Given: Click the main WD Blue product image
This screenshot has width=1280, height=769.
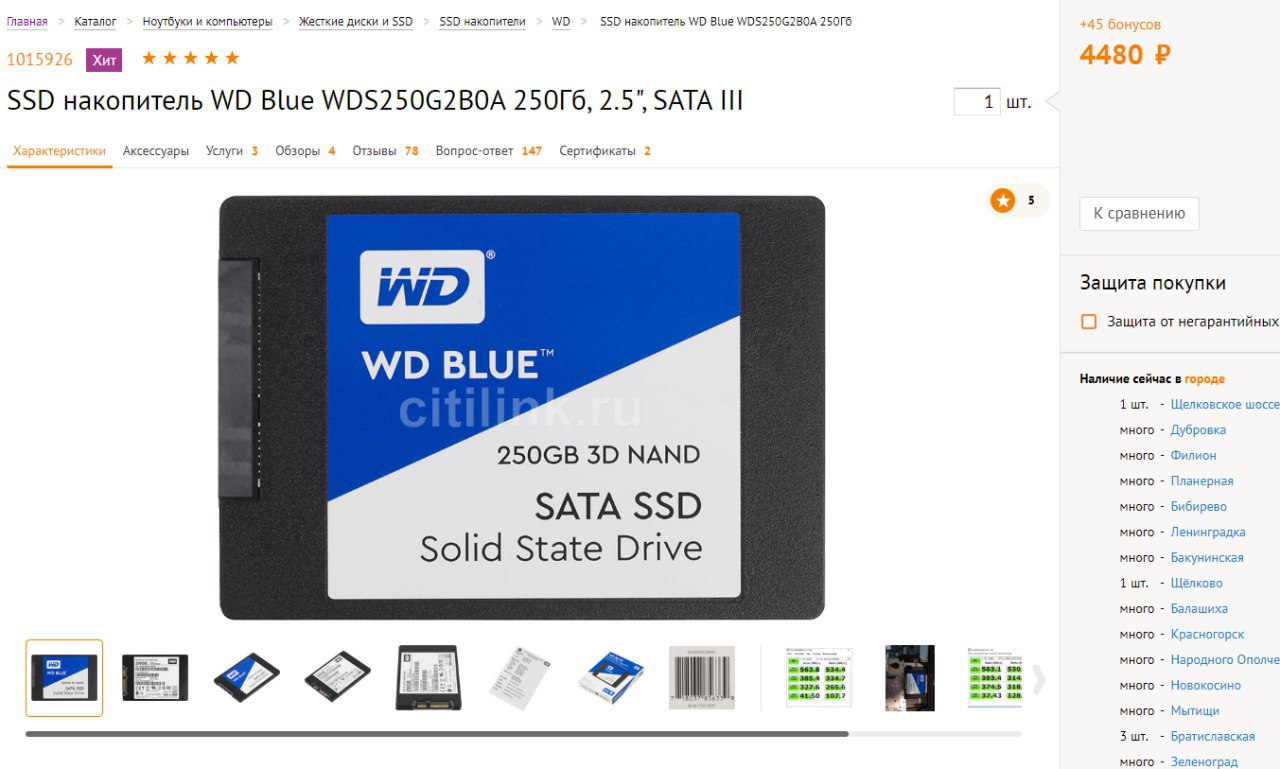Looking at the screenshot, I should pos(522,407).
